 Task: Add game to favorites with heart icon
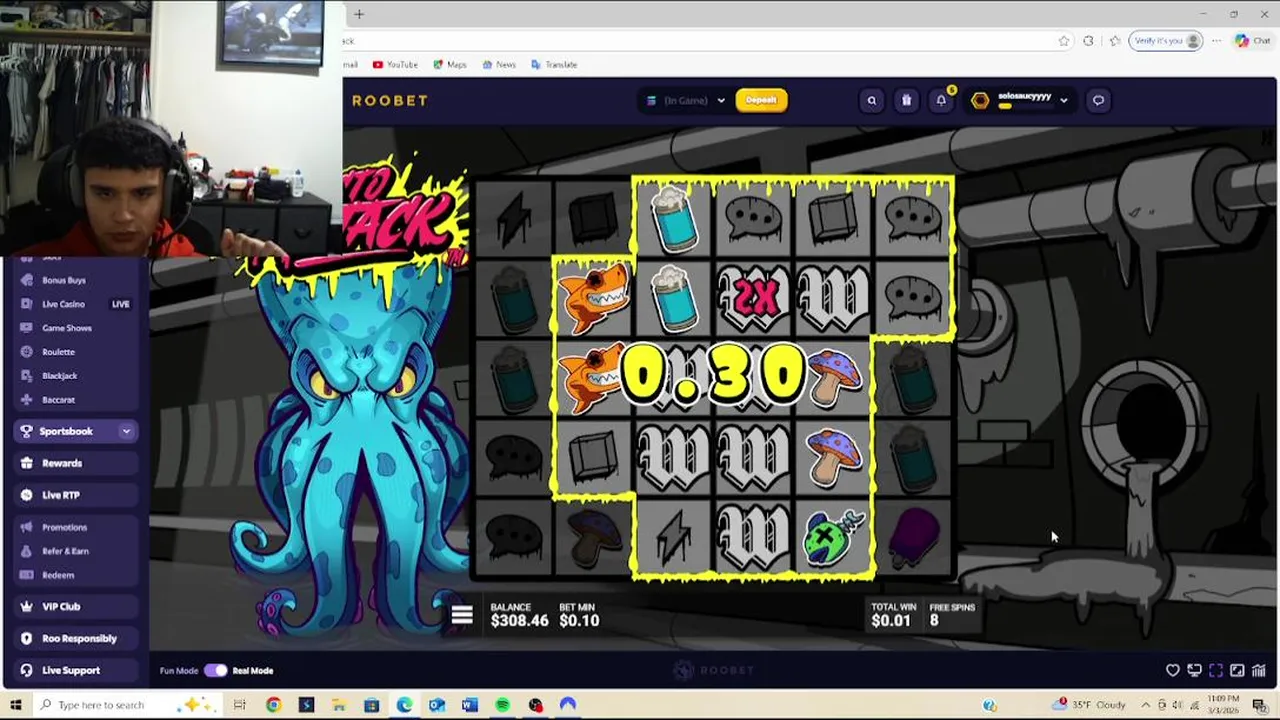[1173, 671]
